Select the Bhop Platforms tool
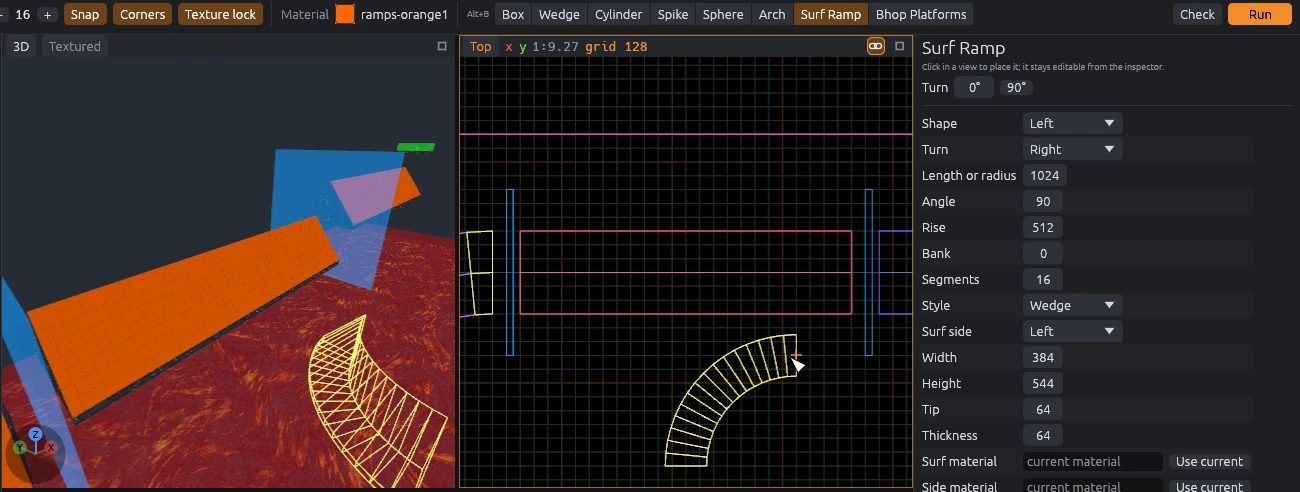Screen dimensions: 1300x492 921,15
